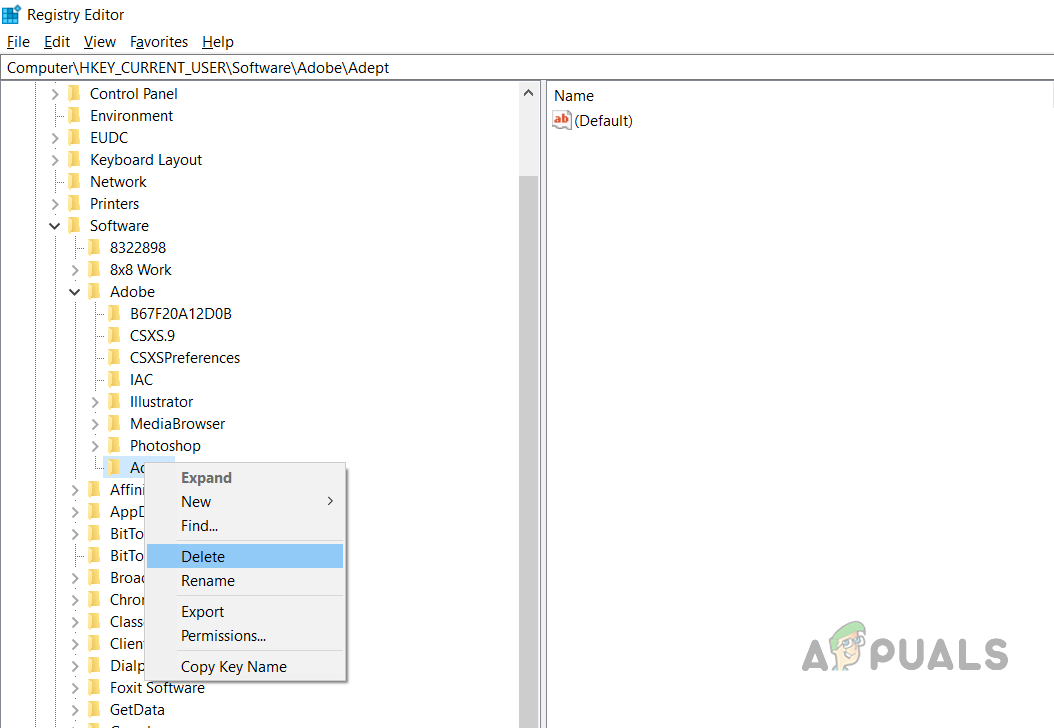Screen dimensions: 1054x728
Task: Open the Edit menu
Action: pos(57,42)
